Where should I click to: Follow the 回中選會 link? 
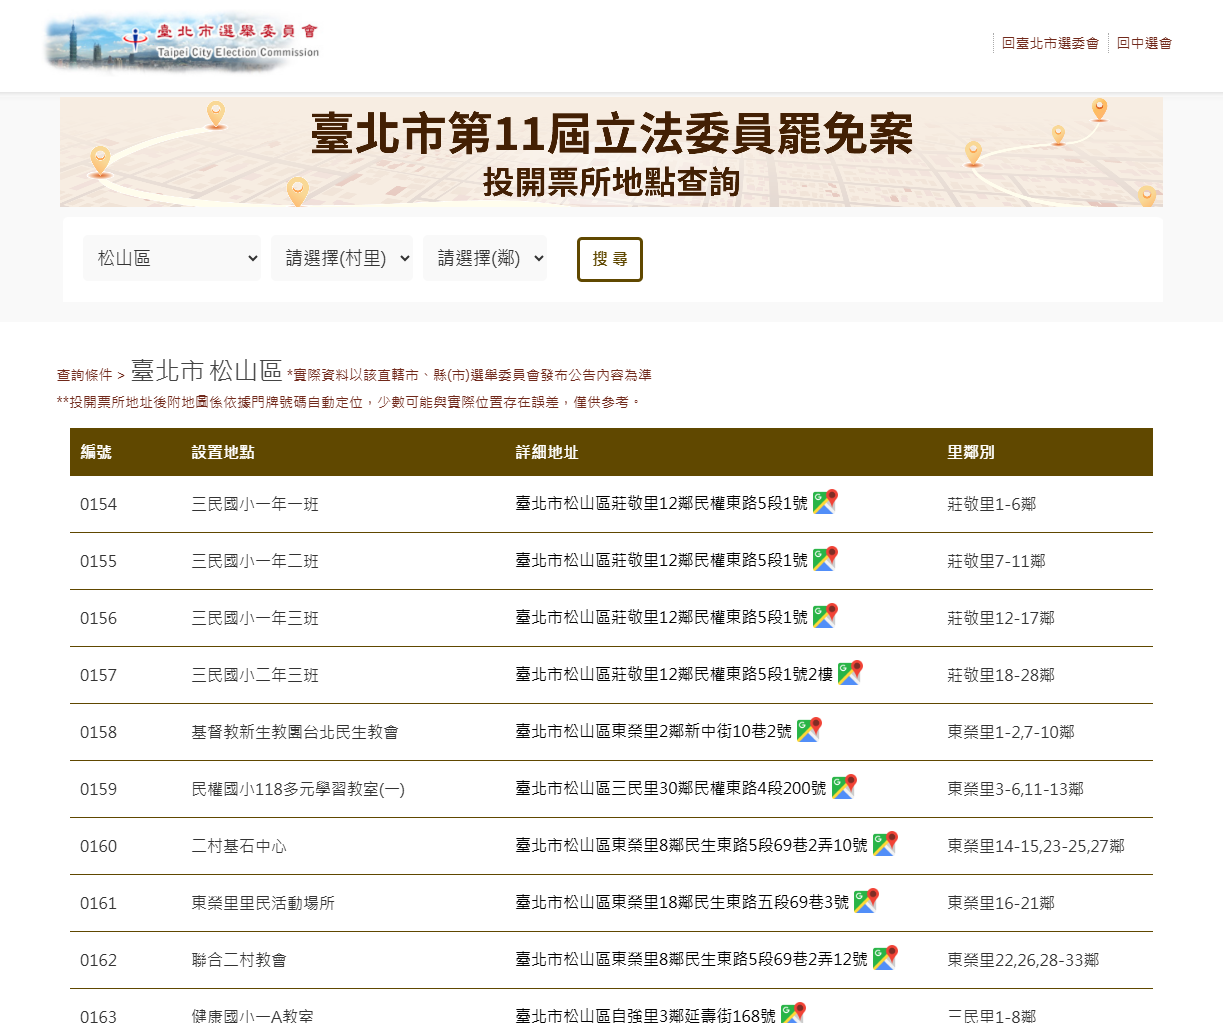pos(1144,43)
